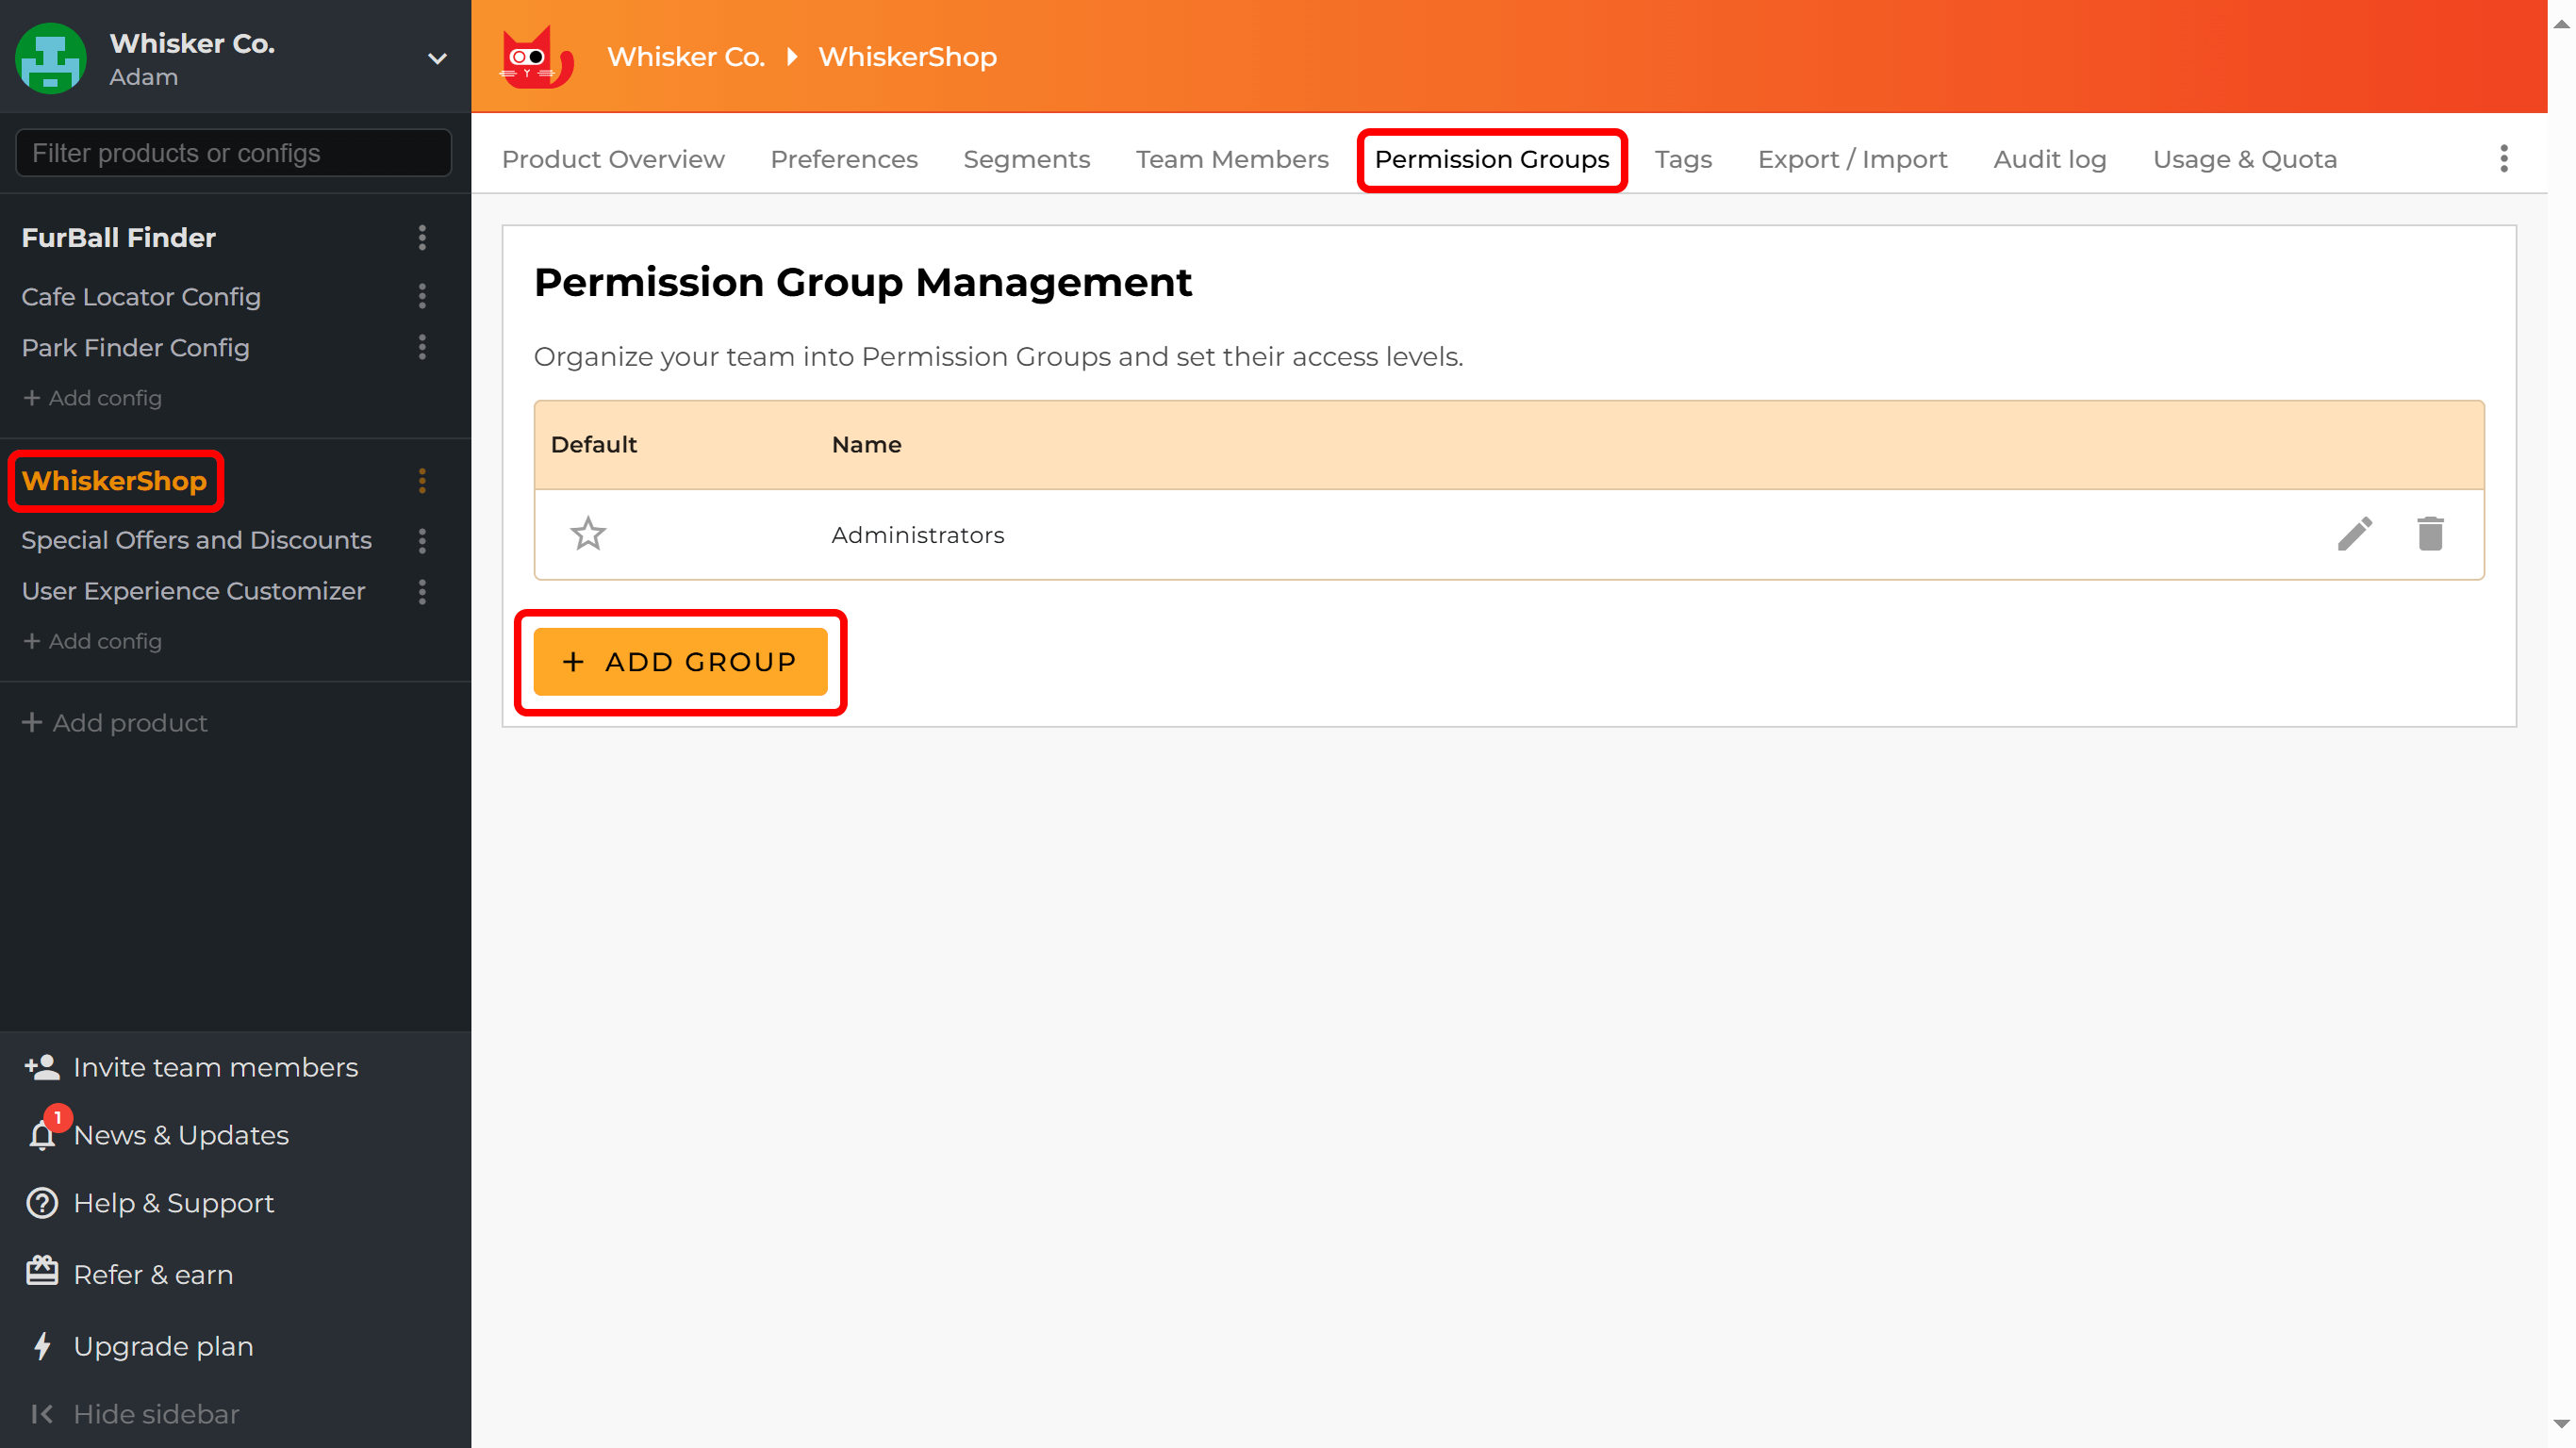Open the Refer & earn page
Viewport: 2576px width, 1448px height.
tap(152, 1274)
